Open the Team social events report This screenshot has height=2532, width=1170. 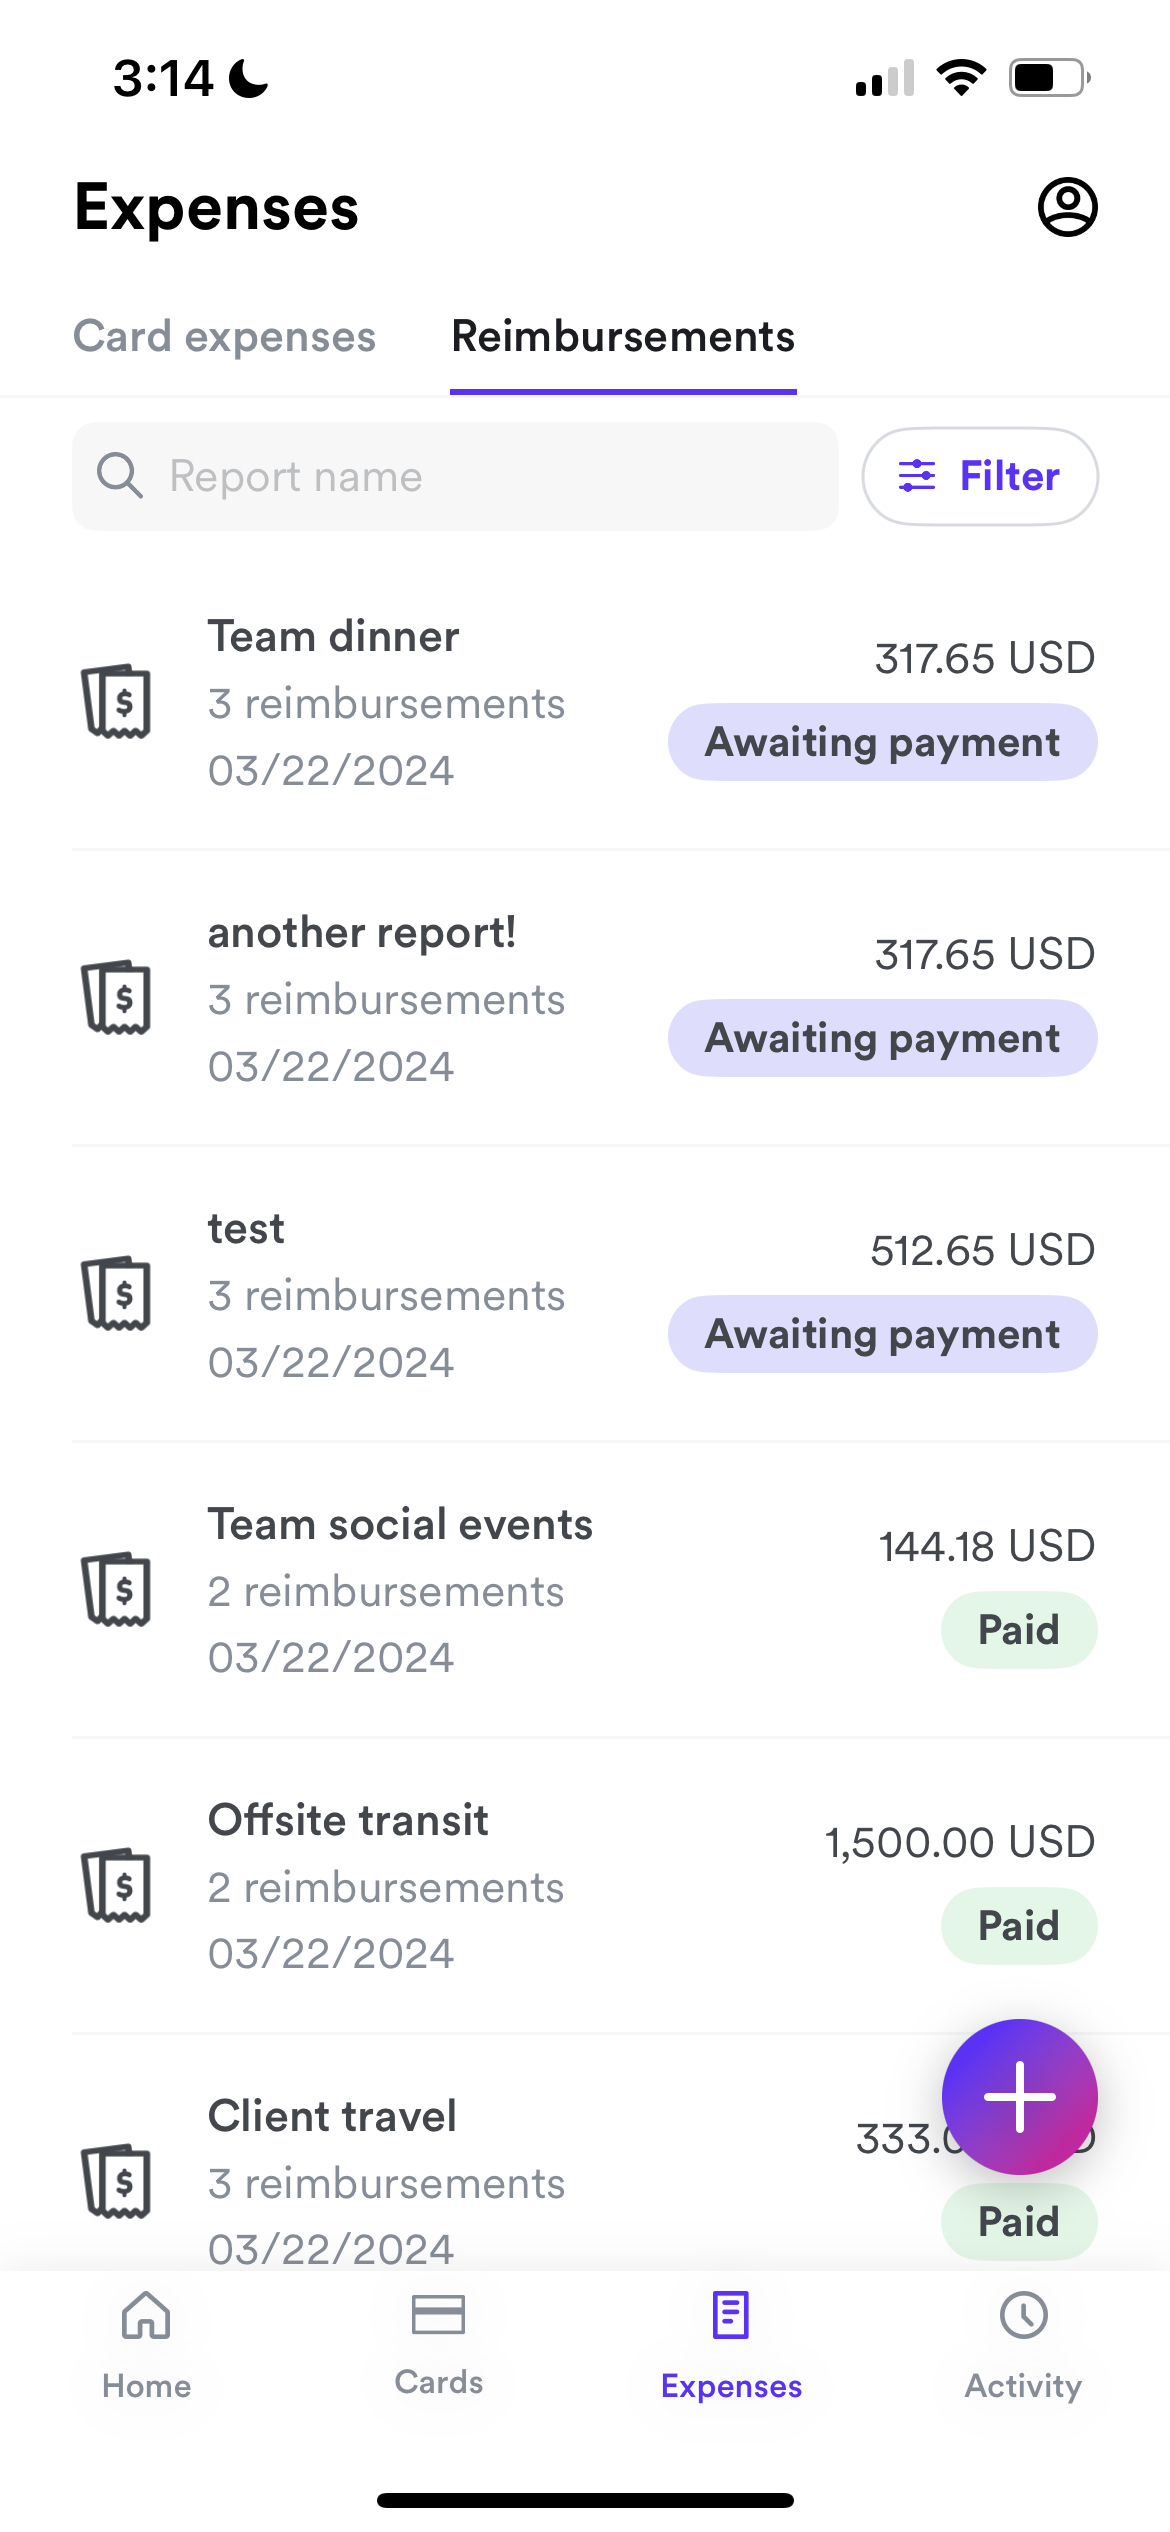(585, 1590)
